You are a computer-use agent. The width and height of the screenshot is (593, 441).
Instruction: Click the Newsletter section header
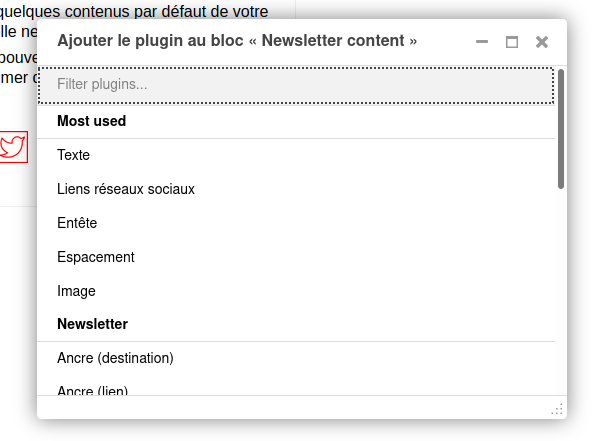[93, 324]
